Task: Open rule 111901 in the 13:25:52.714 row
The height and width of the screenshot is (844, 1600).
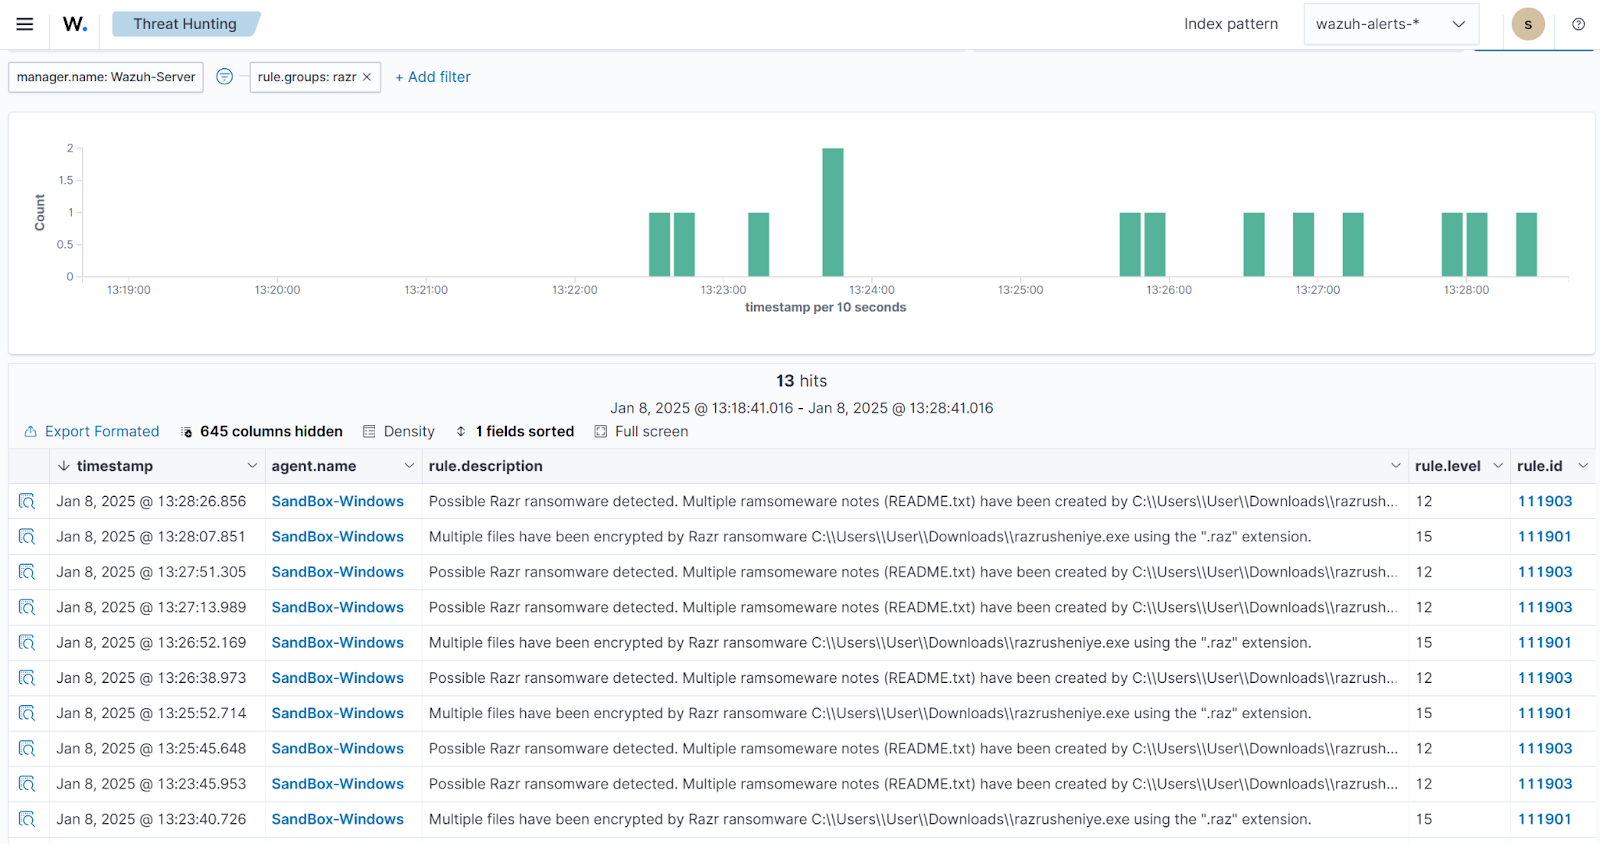Action: pos(1545,713)
